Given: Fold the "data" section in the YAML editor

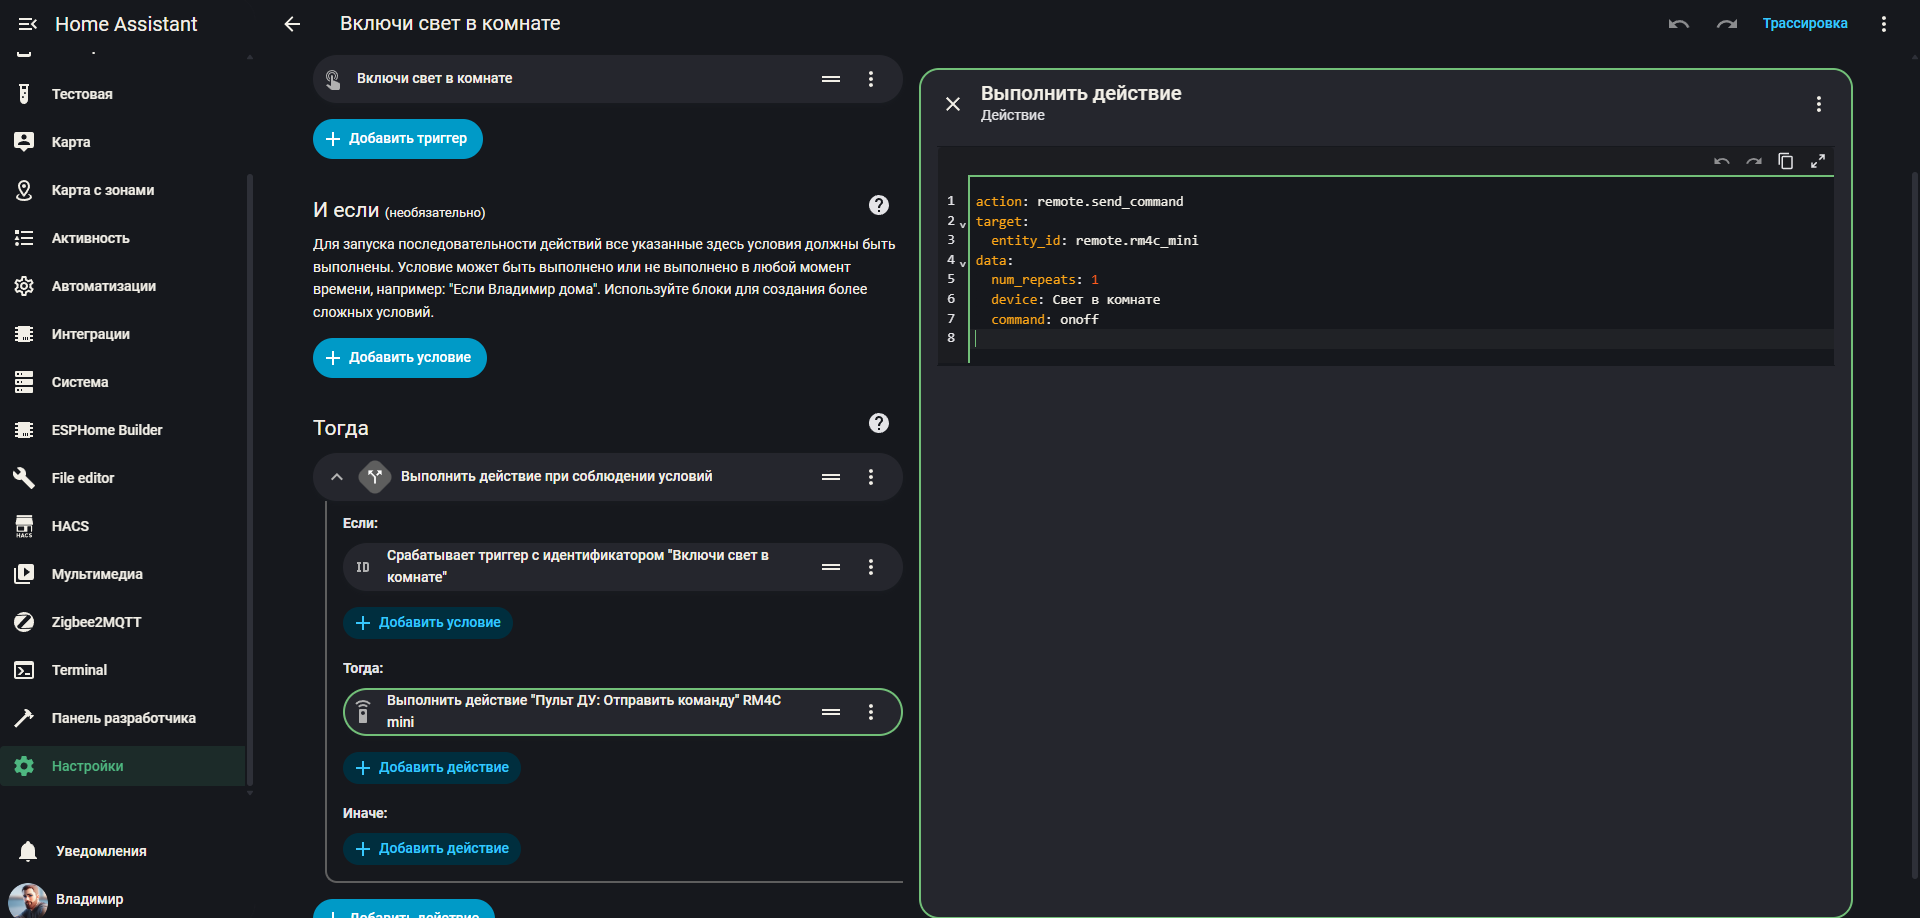Looking at the screenshot, I should (x=963, y=263).
